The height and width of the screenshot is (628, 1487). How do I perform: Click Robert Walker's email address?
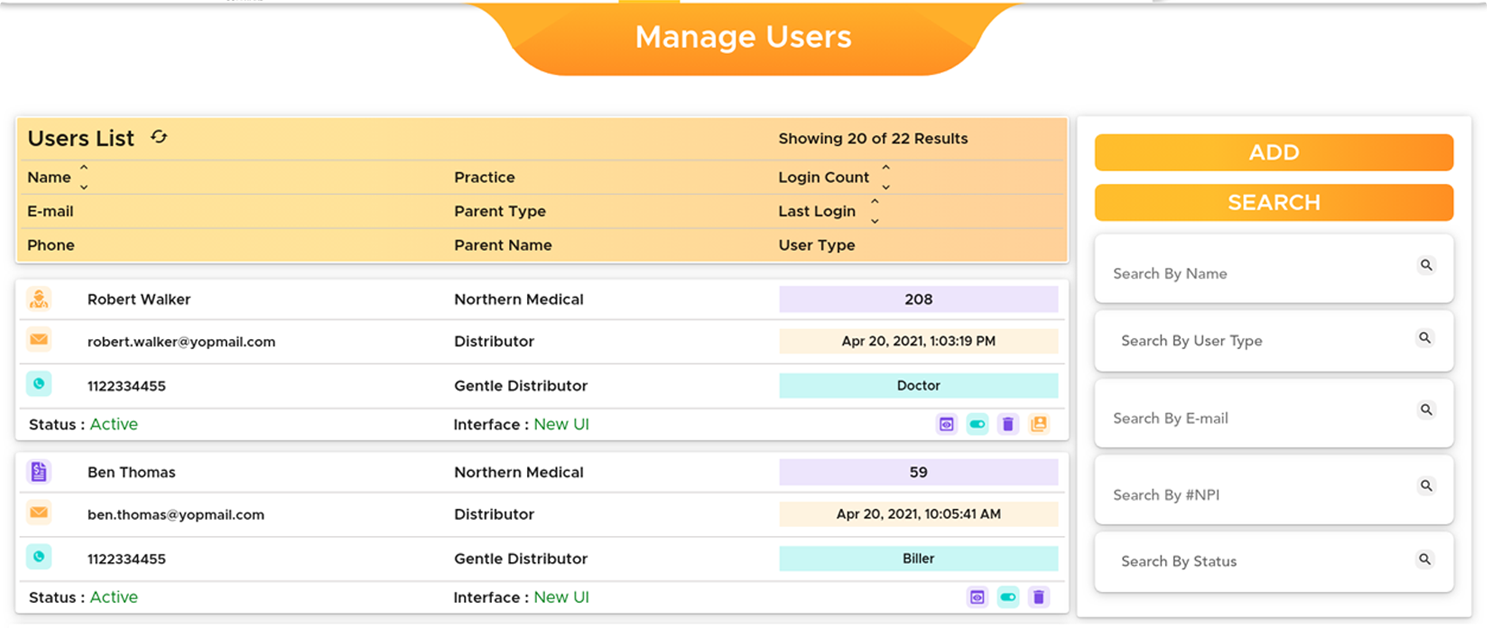coord(181,342)
